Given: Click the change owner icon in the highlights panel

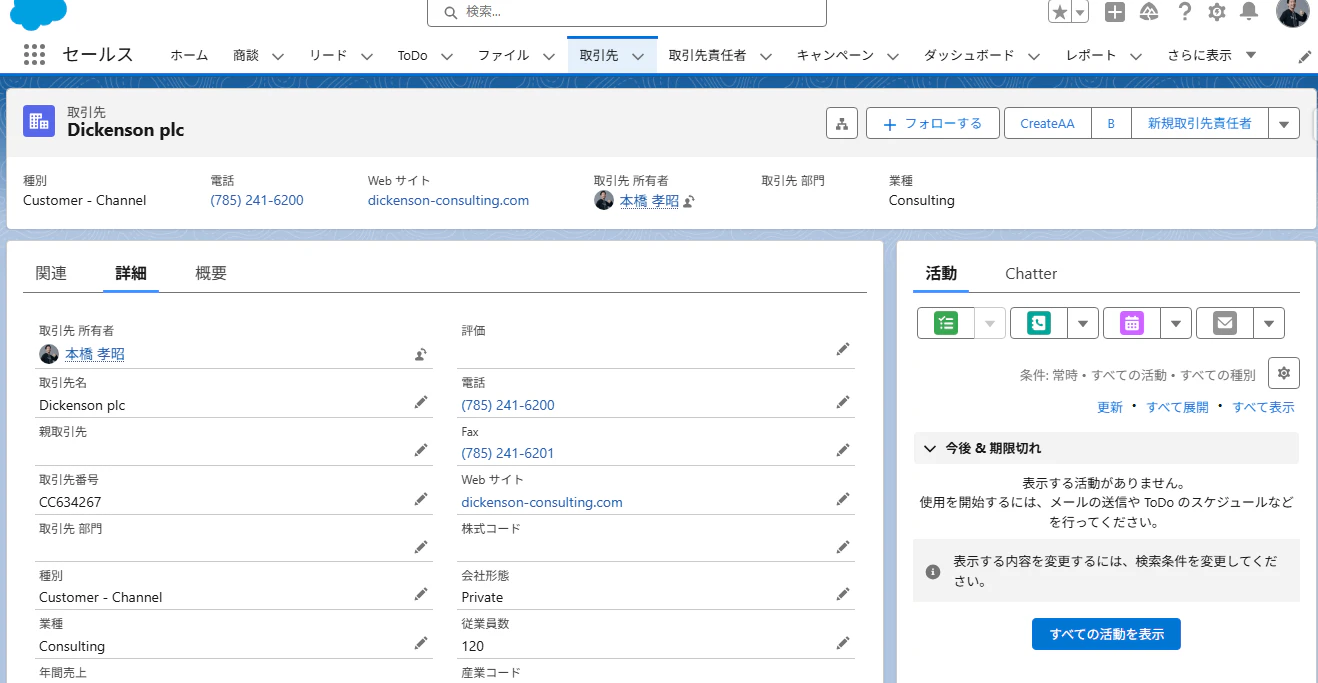Looking at the screenshot, I should (689, 202).
